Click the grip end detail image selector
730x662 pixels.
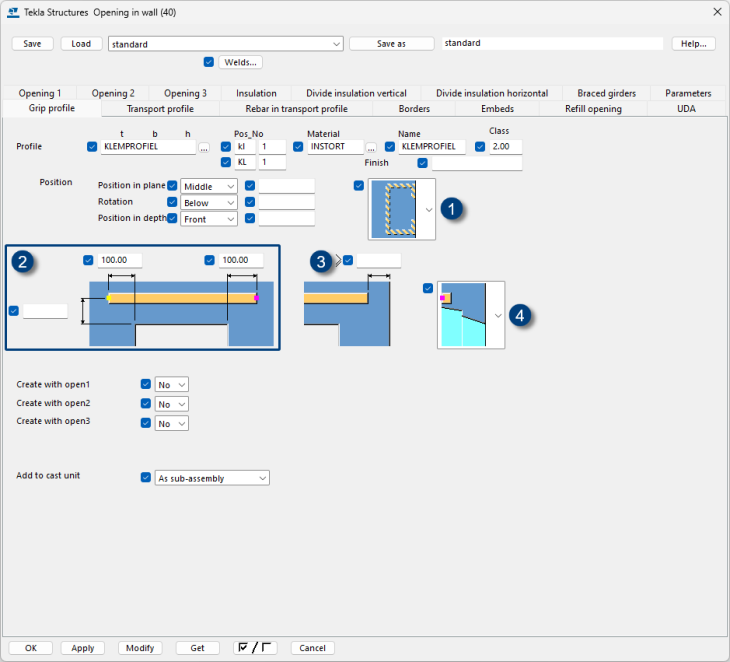(470, 315)
